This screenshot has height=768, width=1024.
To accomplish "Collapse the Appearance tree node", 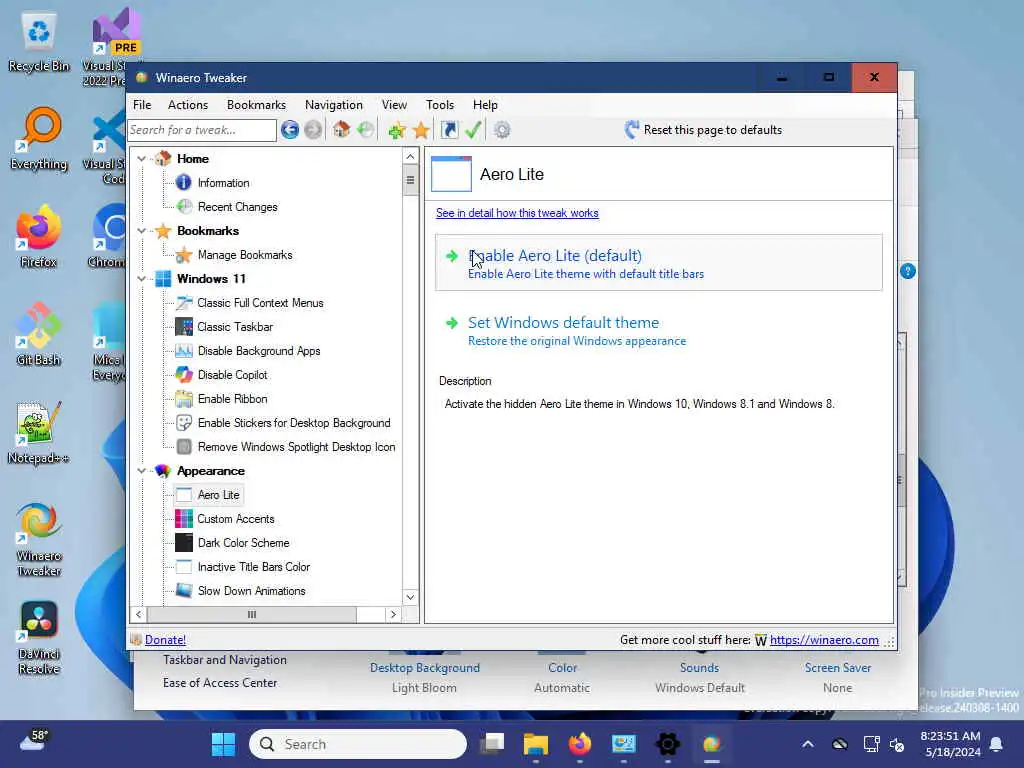I will (142, 471).
